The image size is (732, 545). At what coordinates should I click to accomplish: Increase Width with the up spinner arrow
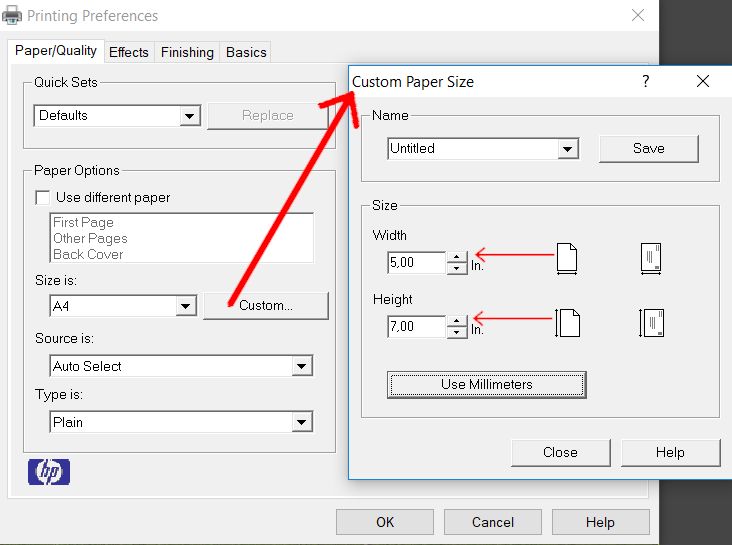[x=457, y=257]
